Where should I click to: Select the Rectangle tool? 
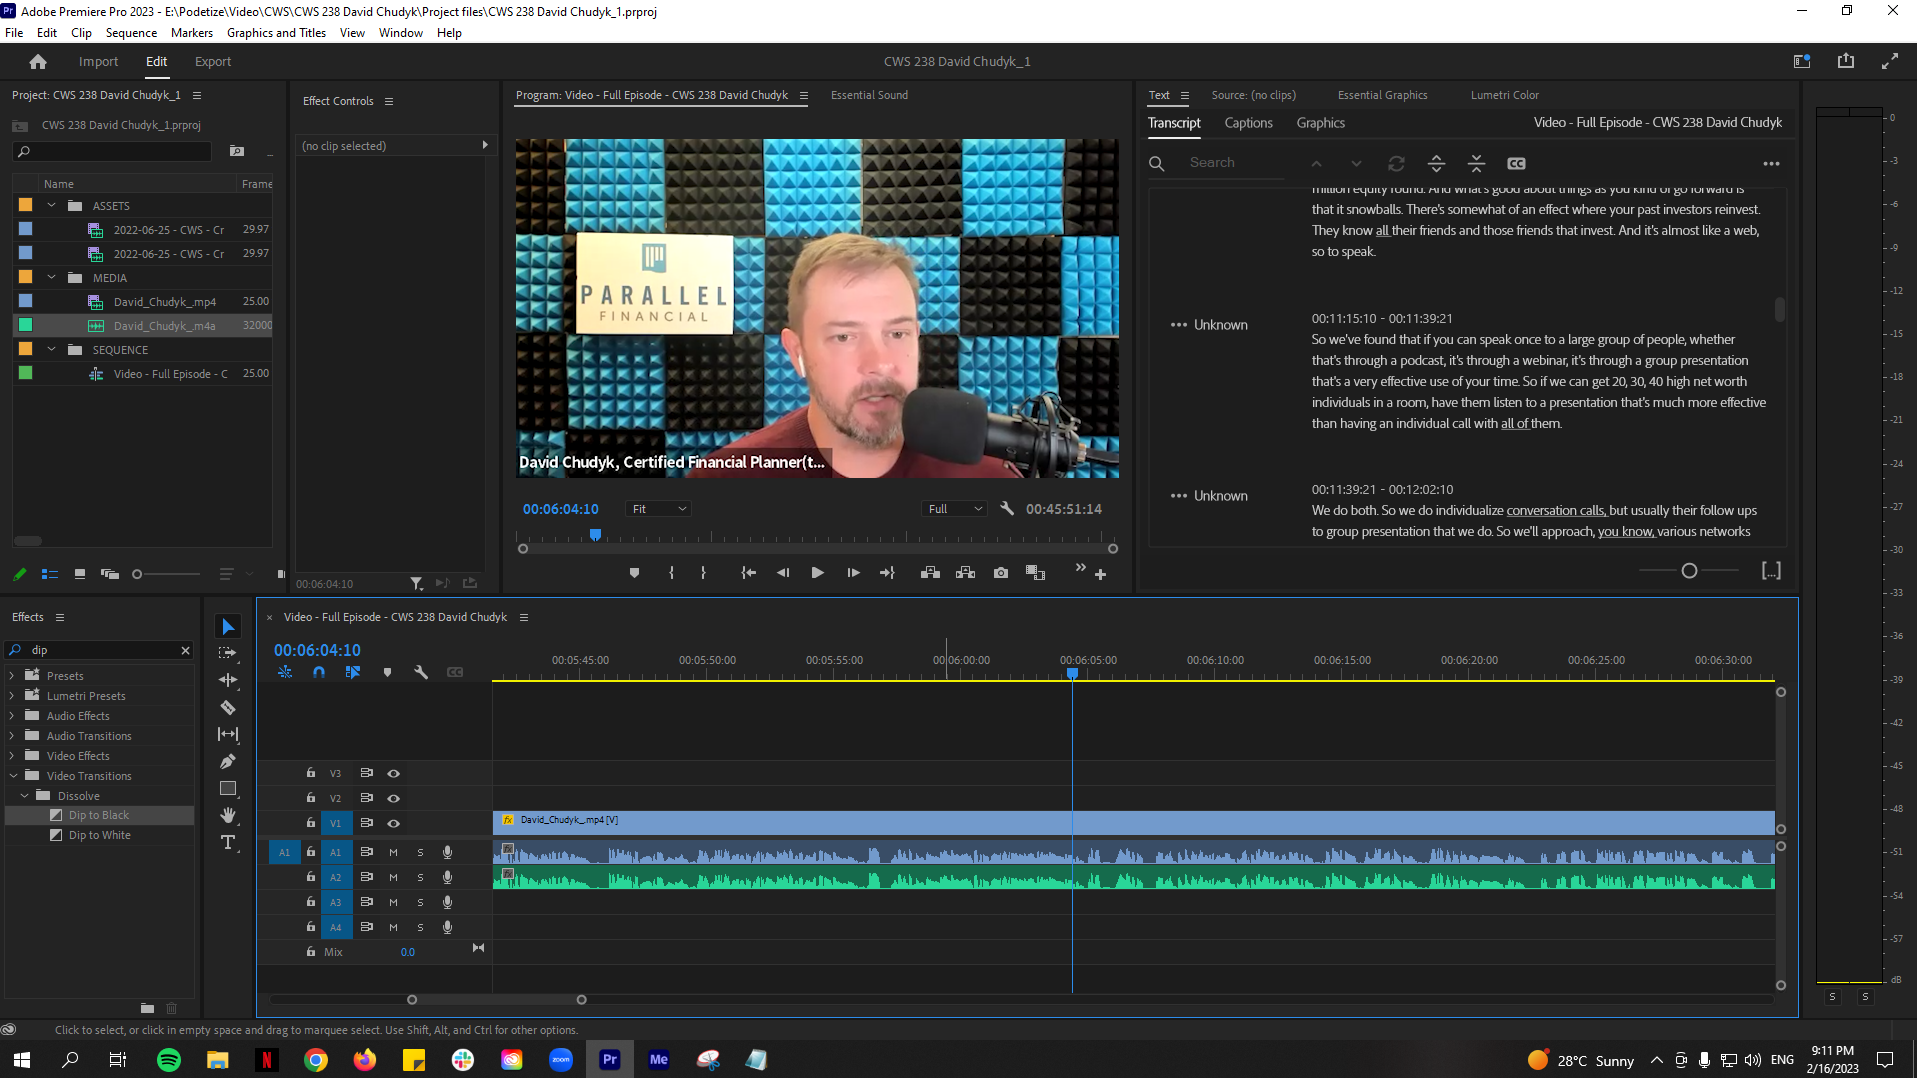(228, 788)
